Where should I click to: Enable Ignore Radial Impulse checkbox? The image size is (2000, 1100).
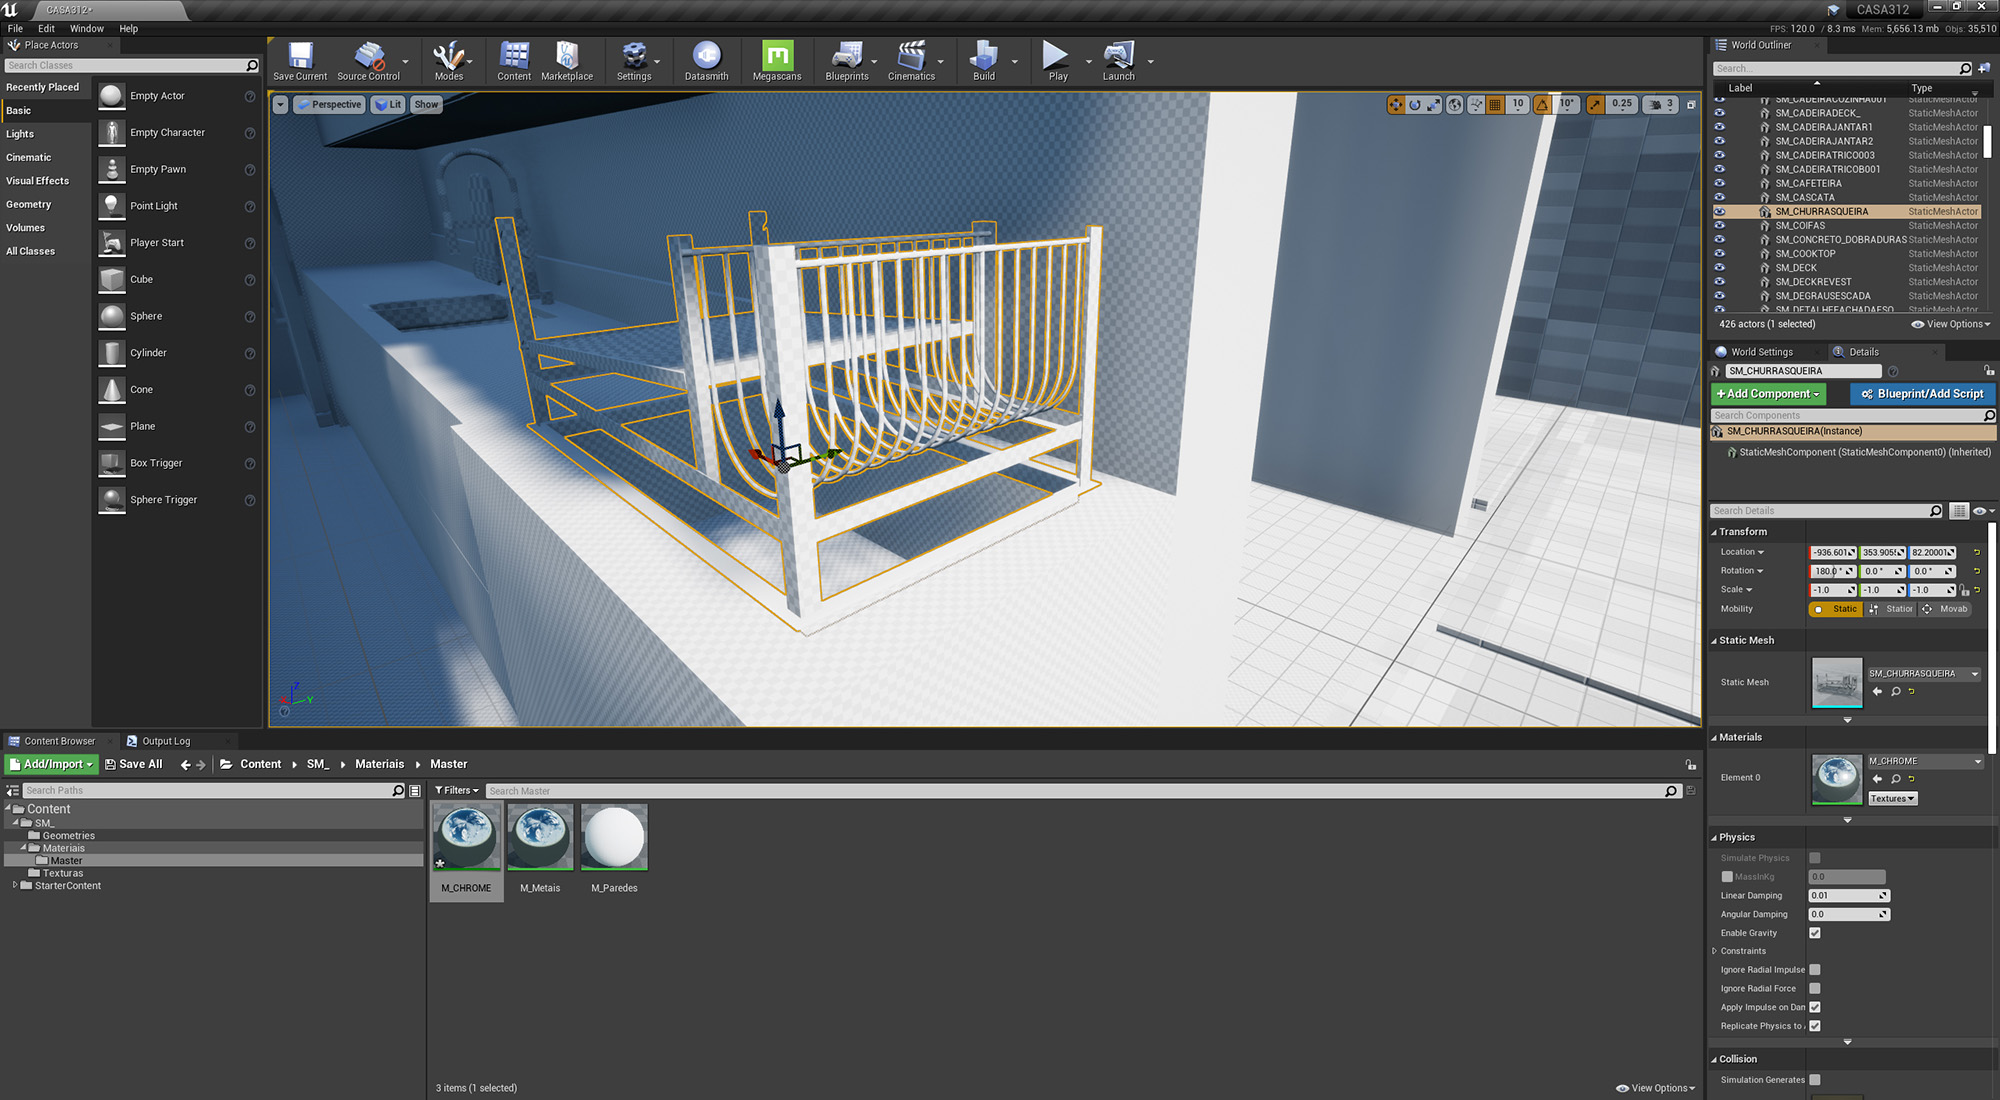pos(1815,970)
